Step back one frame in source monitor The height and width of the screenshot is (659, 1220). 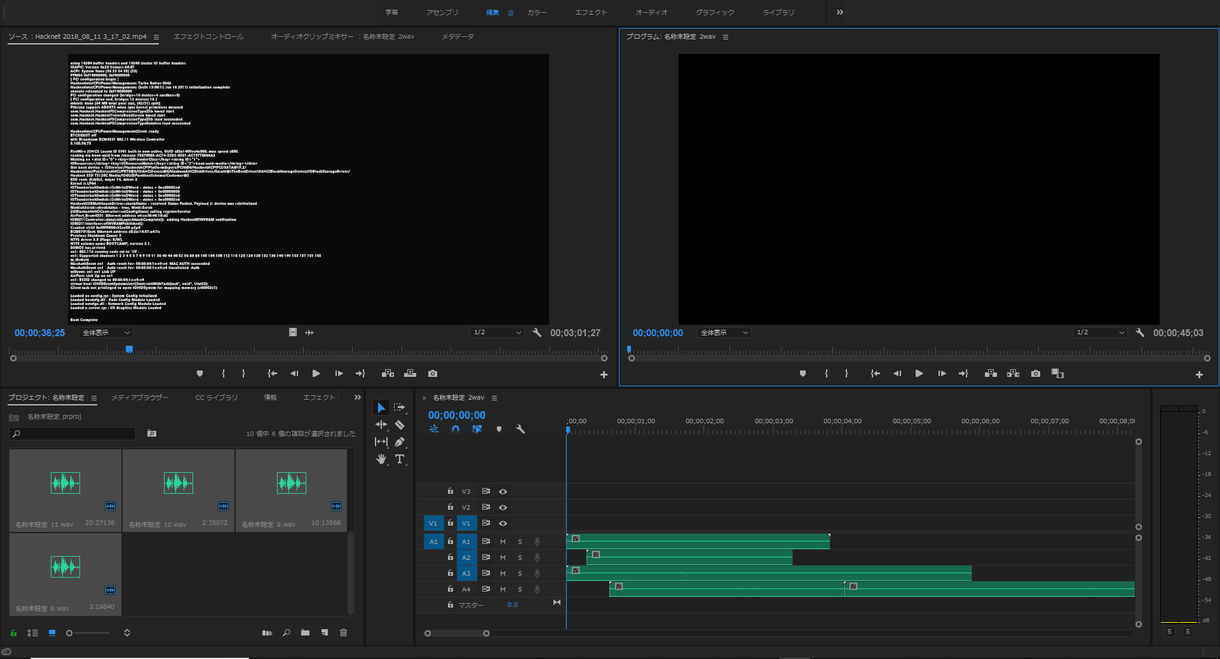point(294,373)
